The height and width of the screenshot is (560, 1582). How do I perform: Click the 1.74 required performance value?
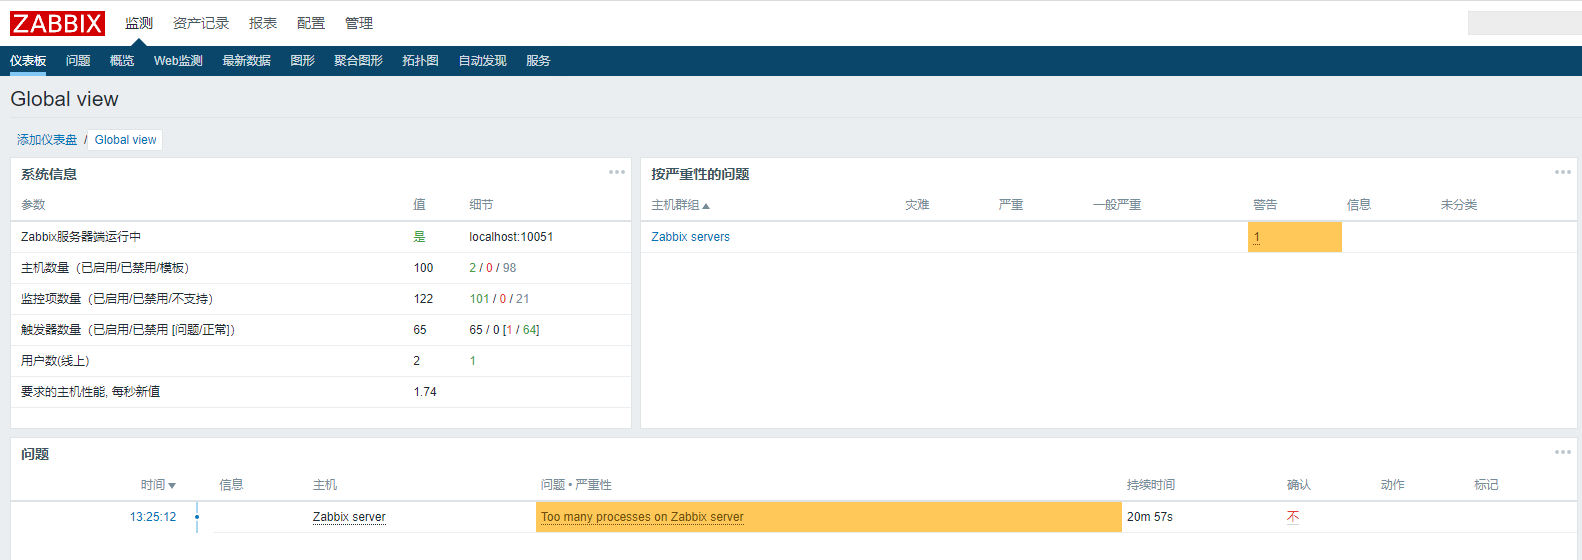425,392
